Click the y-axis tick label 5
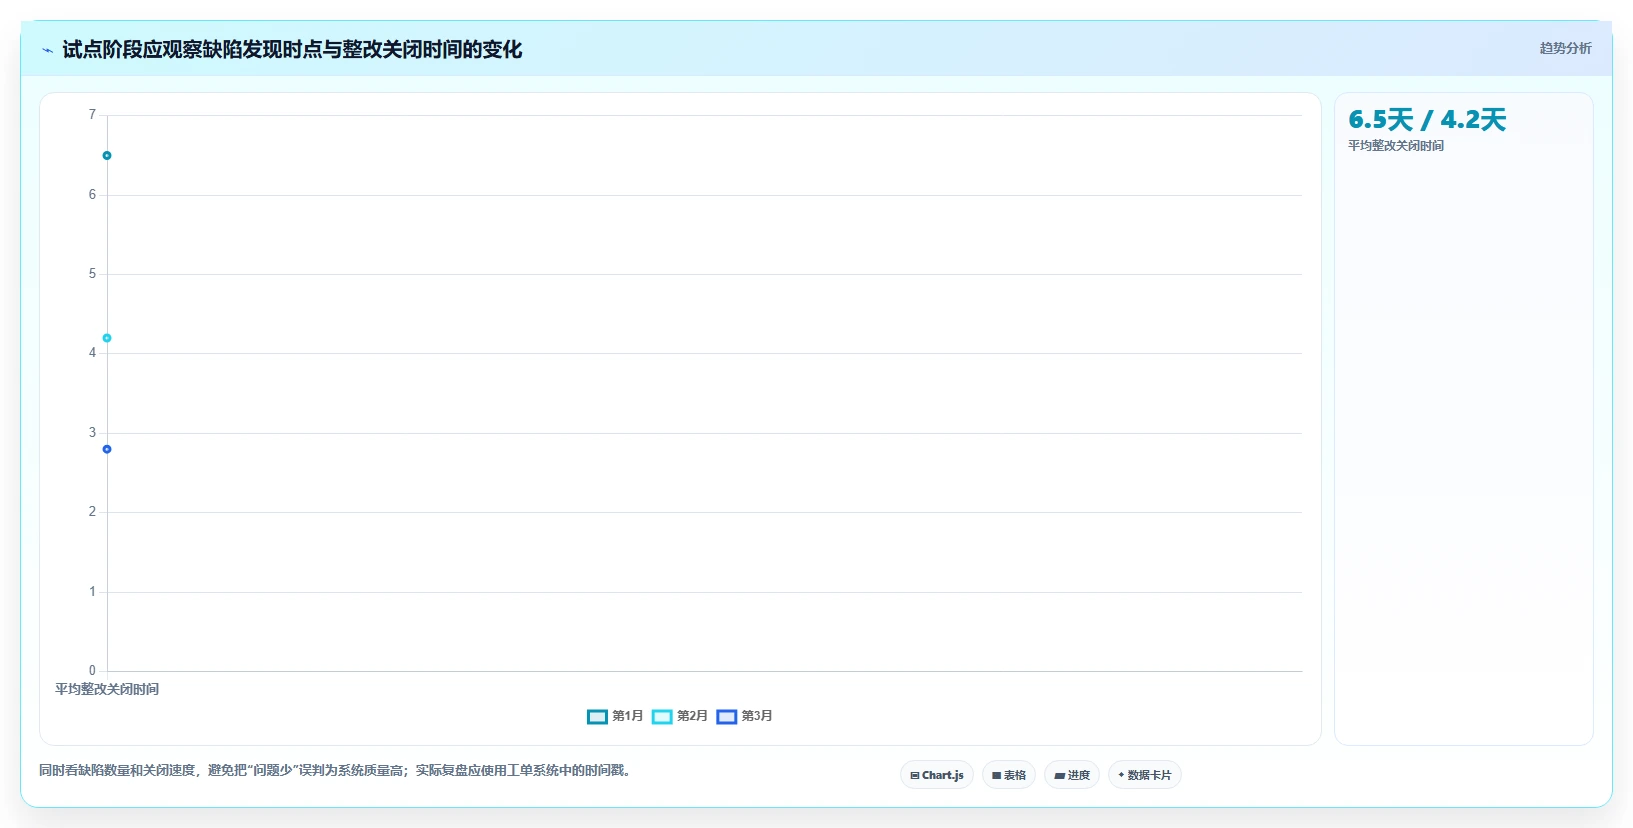This screenshot has height=828, width=1633. tap(92, 274)
